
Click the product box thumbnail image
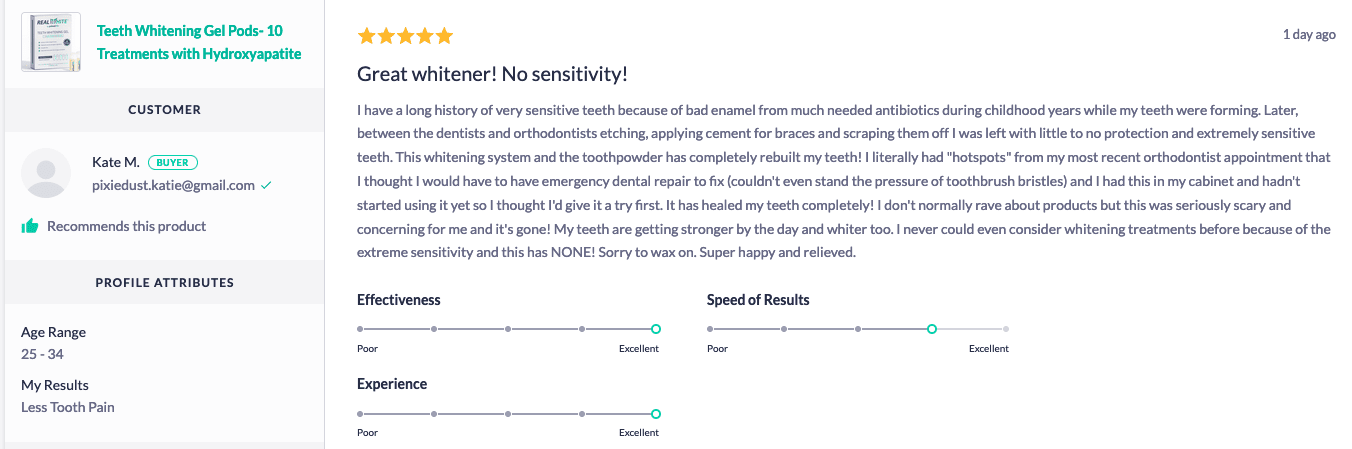51,41
